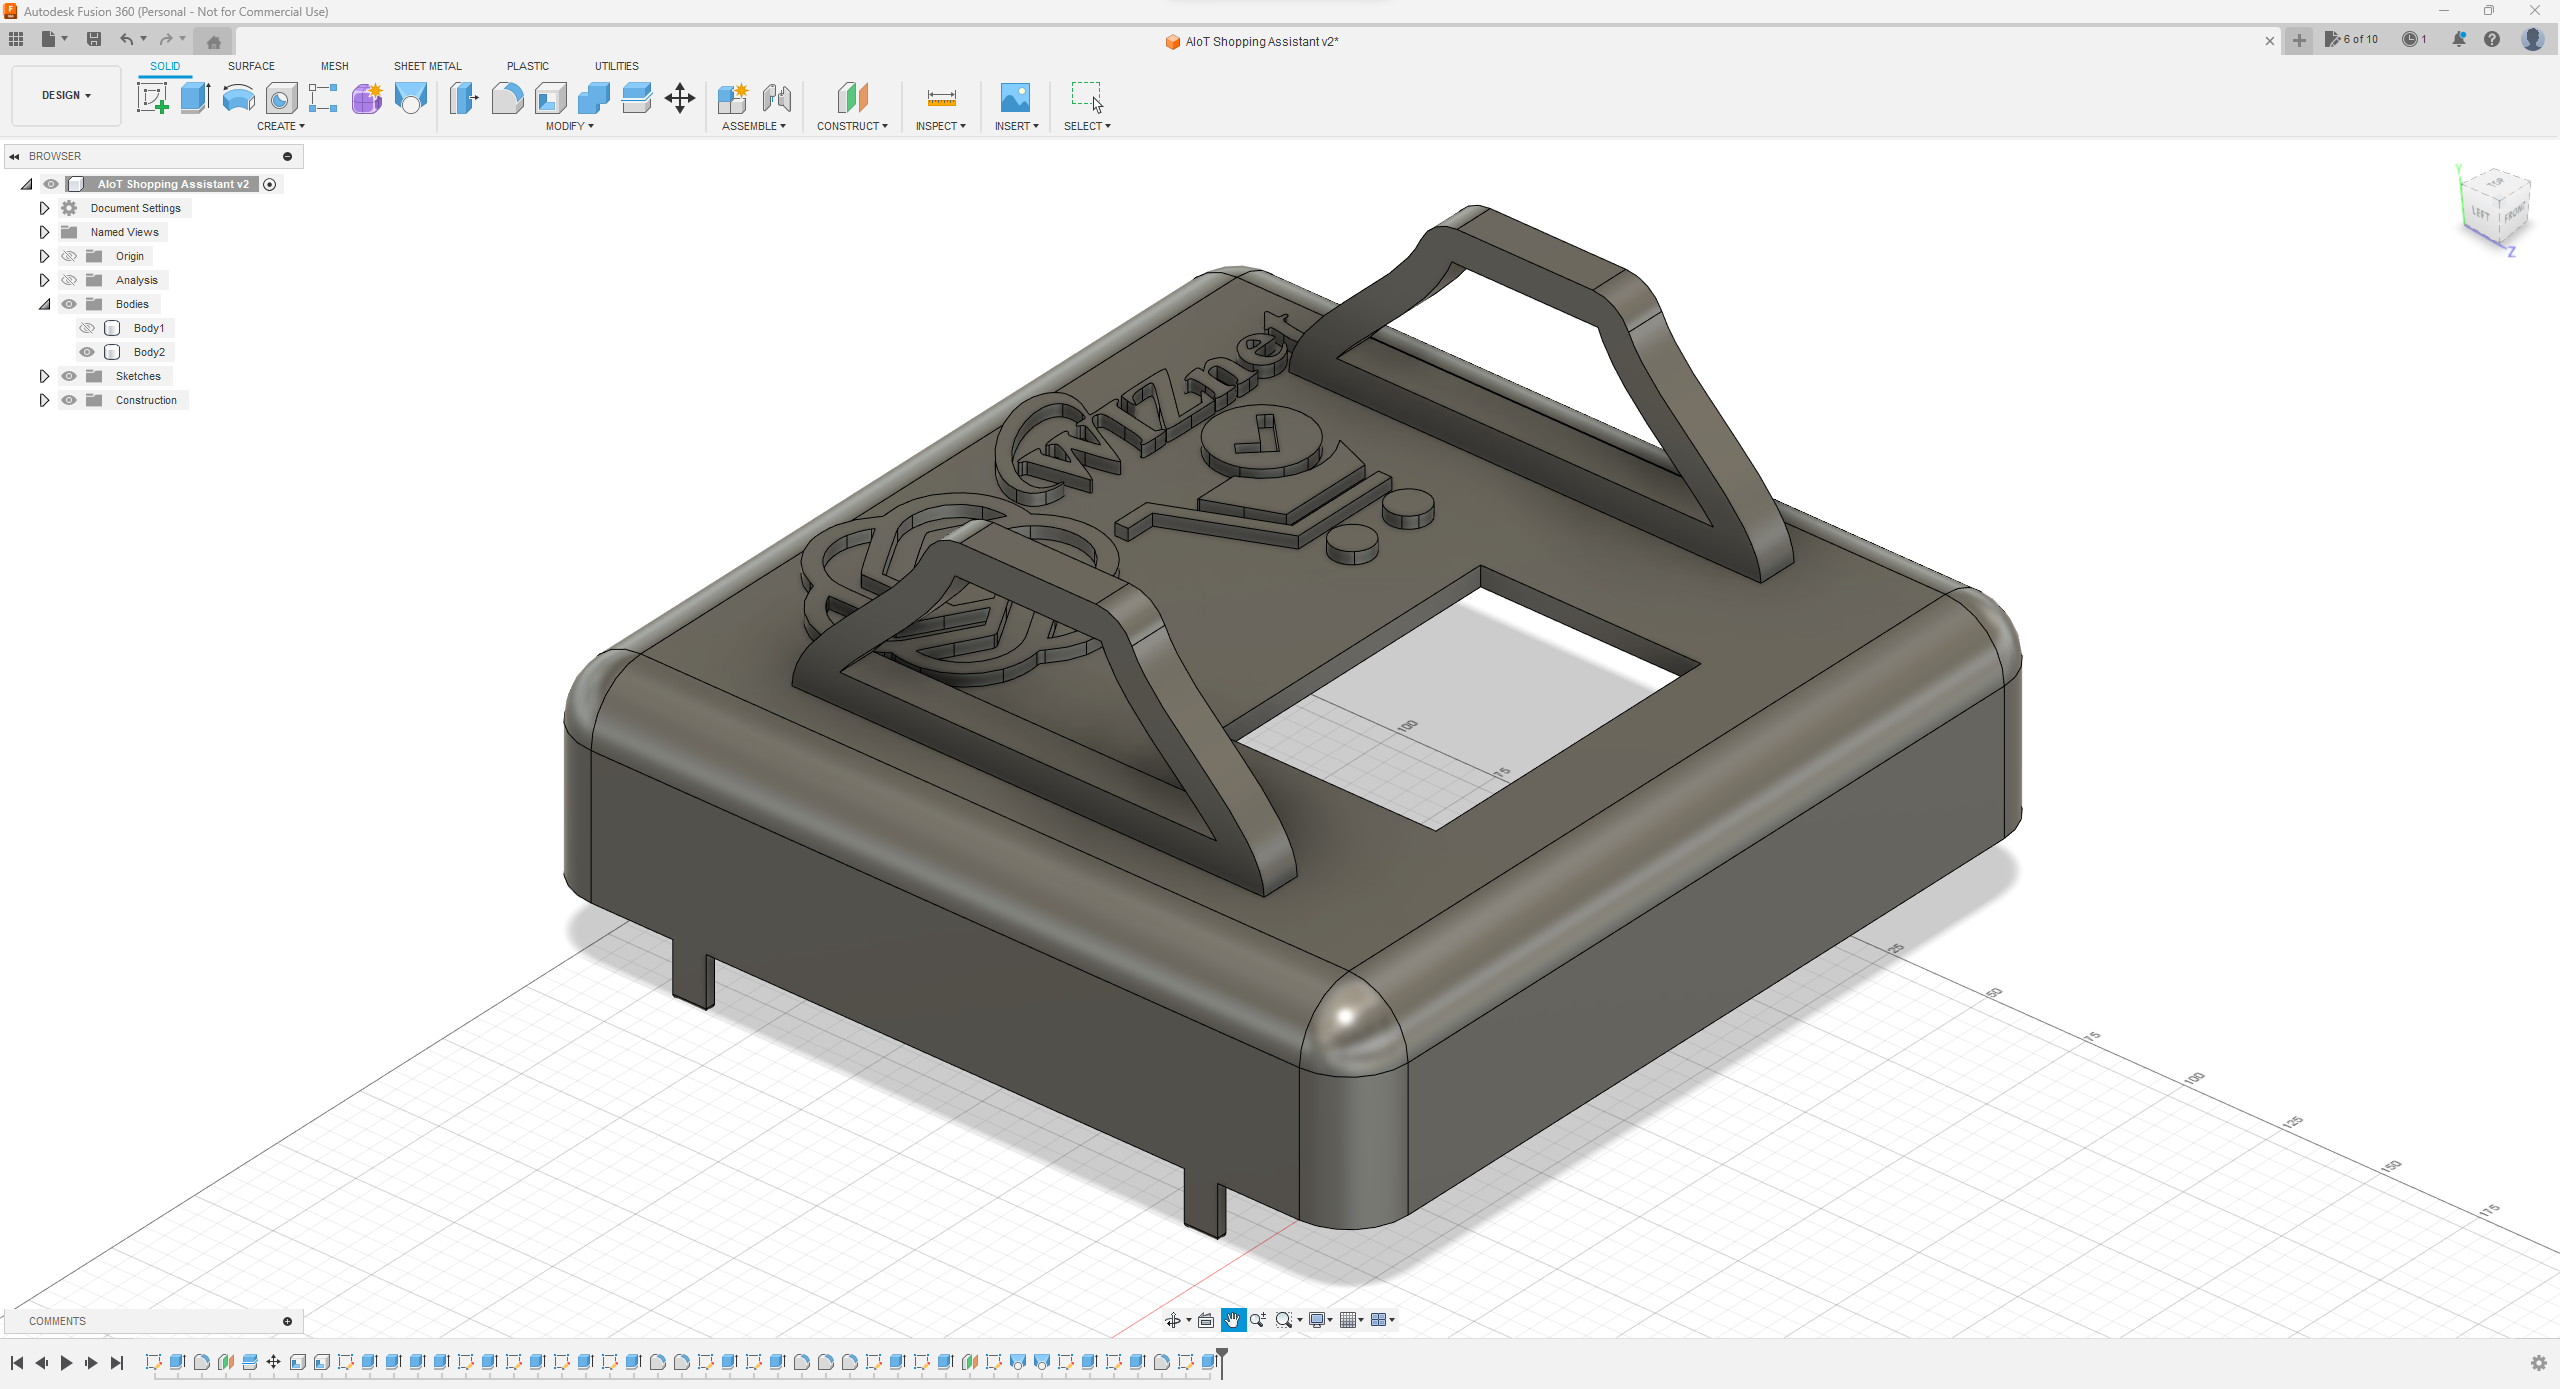The height and width of the screenshot is (1389, 2560).
Task: Toggle visibility of the Sketches folder
Action: pyautogui.click(x=69, y=375)
